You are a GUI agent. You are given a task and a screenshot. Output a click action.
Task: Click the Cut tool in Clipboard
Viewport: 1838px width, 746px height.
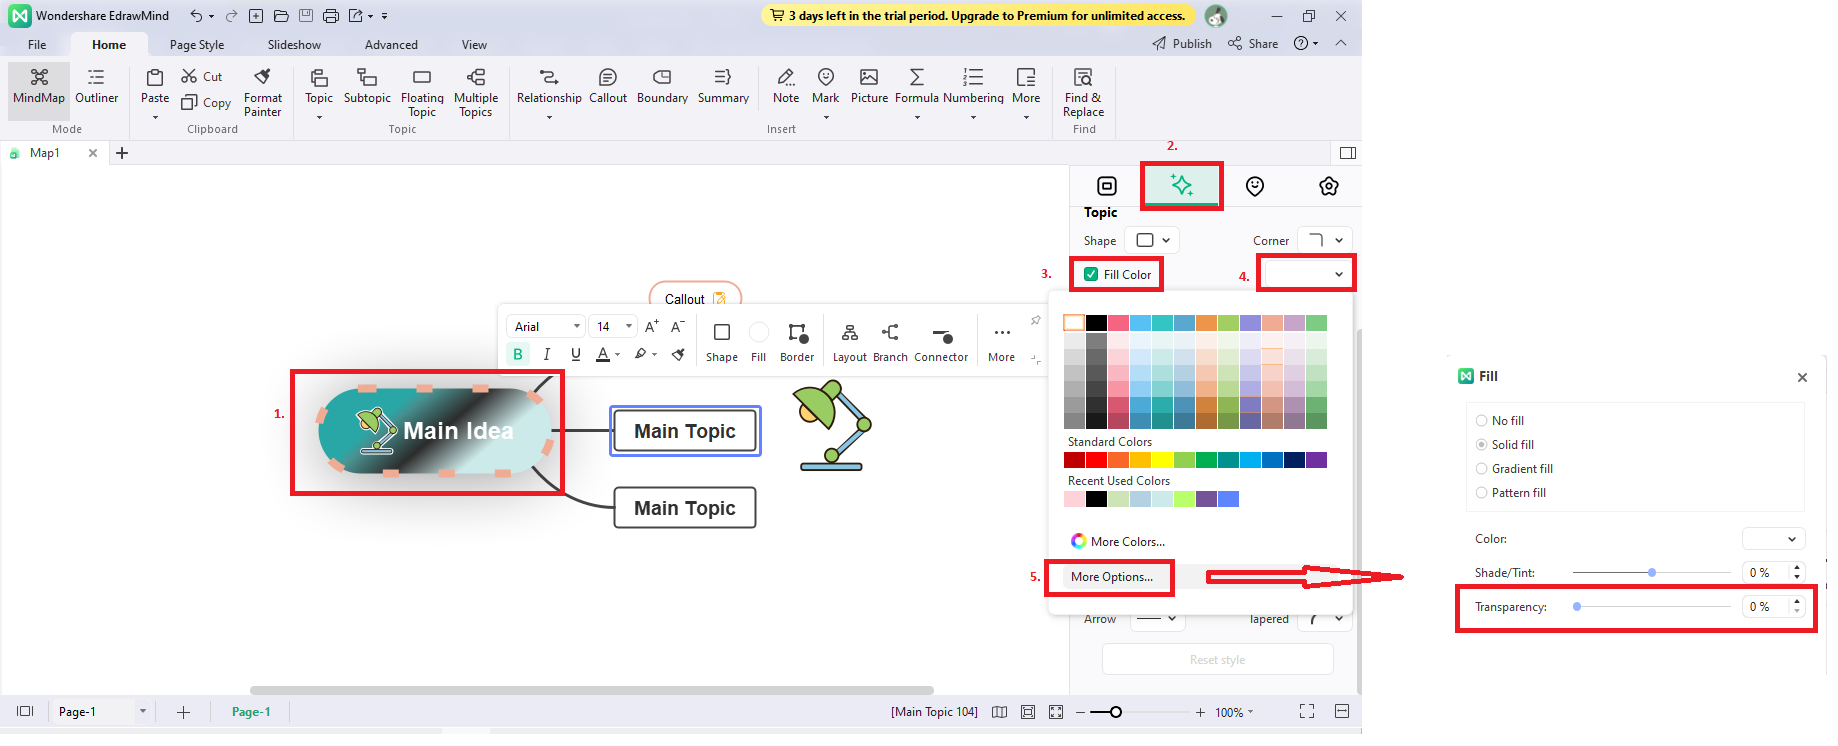coord(202,76)
